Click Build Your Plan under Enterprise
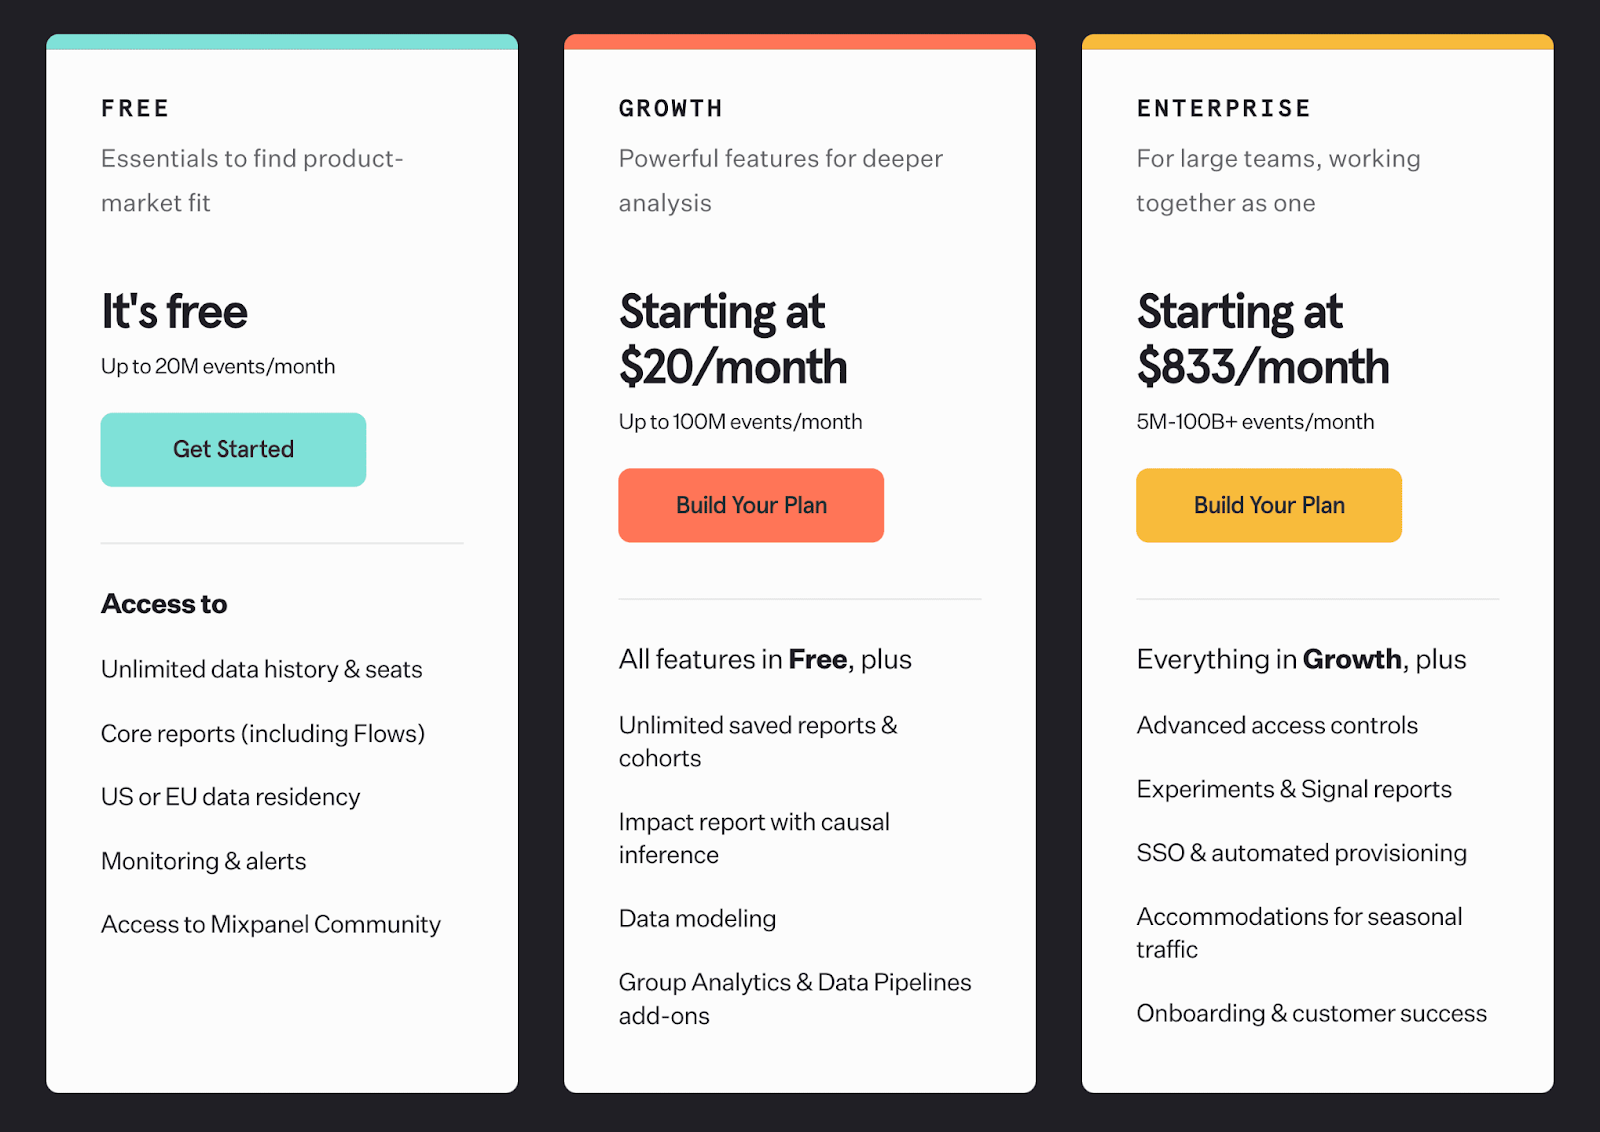 (1268, 505)
